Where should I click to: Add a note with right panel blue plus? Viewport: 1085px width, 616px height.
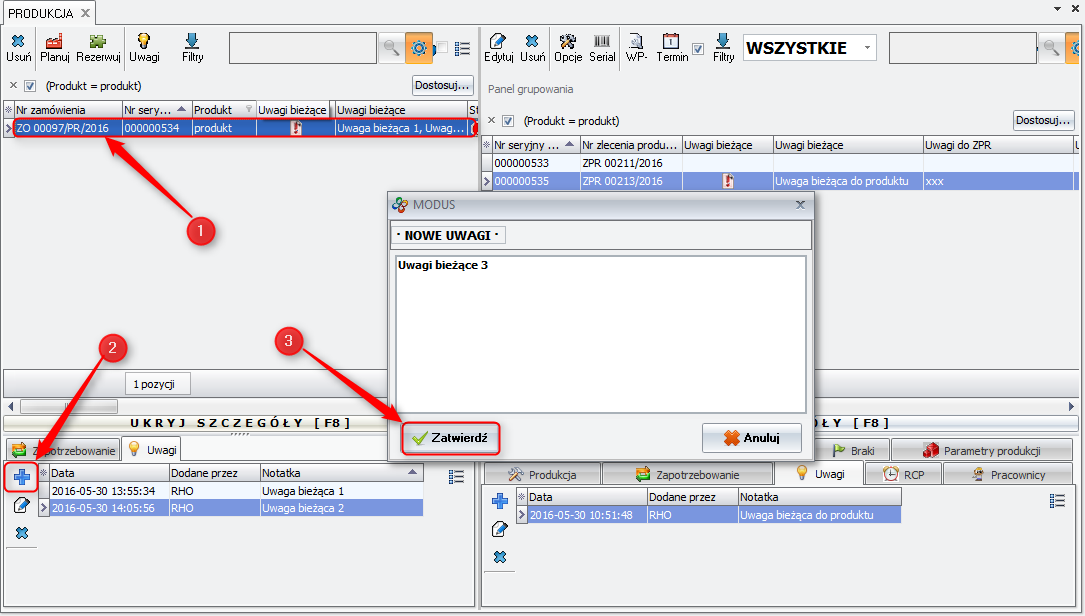pyautogui.click(x=500, y=501)
